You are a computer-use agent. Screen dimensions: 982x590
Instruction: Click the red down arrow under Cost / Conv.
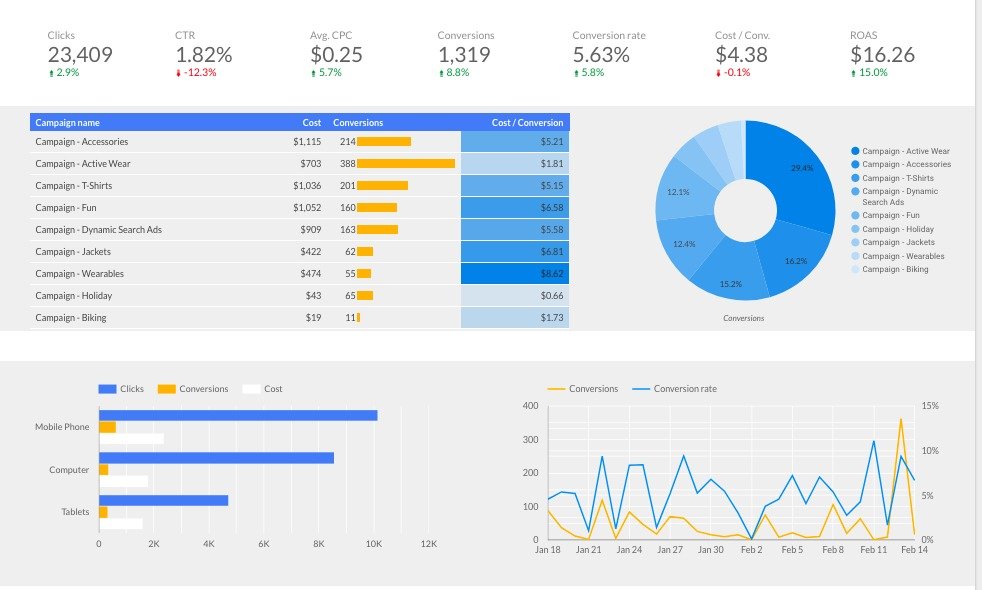(x=719, y=73)
